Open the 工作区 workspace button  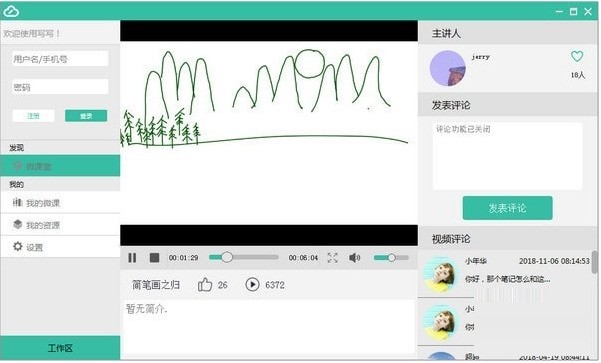point(60,348)
